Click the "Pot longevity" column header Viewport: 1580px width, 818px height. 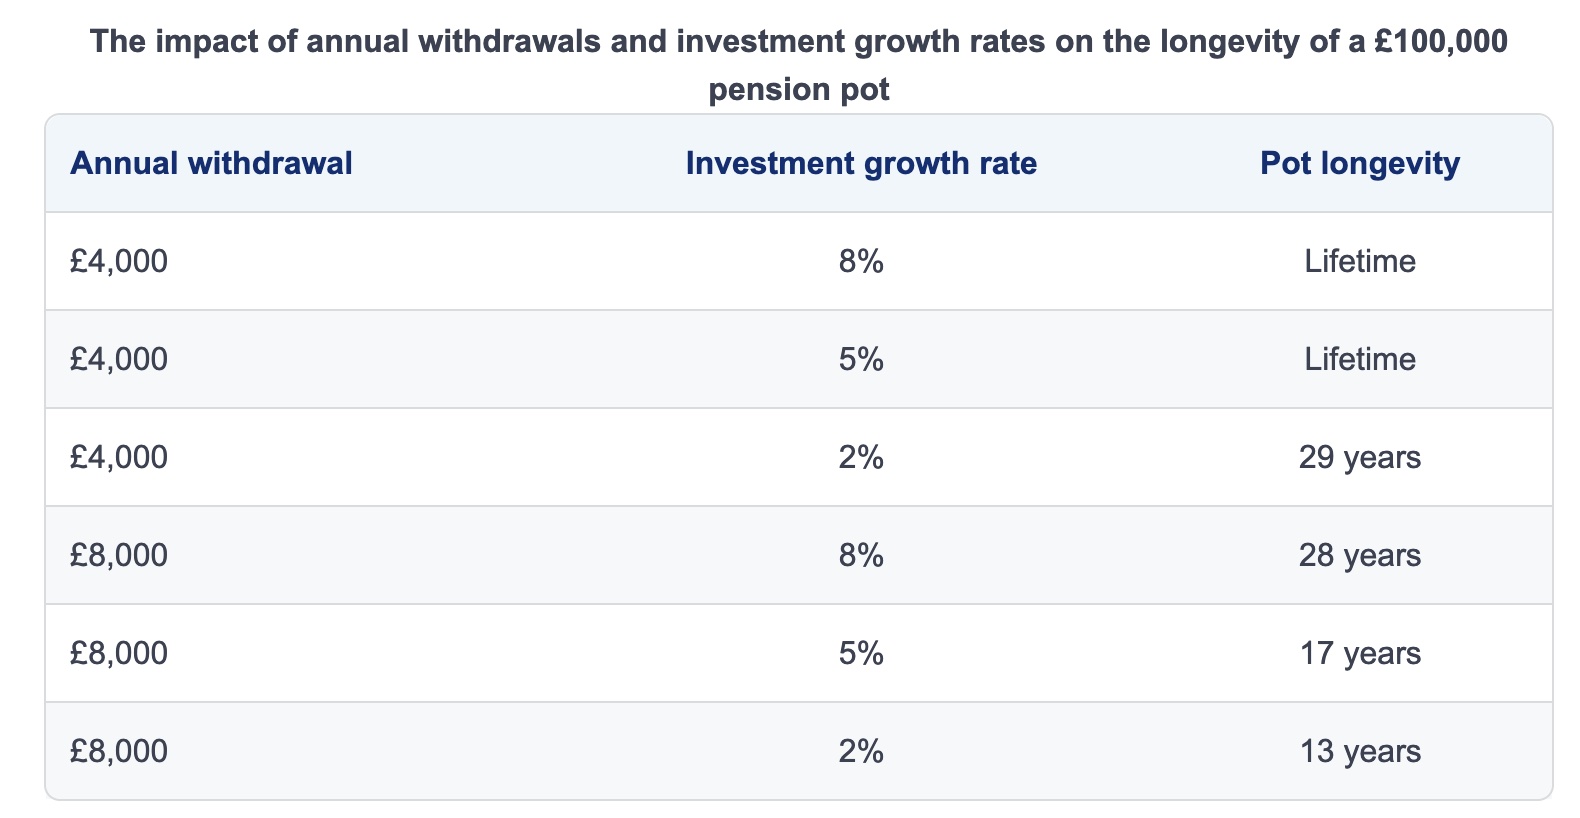point(1359,163)
